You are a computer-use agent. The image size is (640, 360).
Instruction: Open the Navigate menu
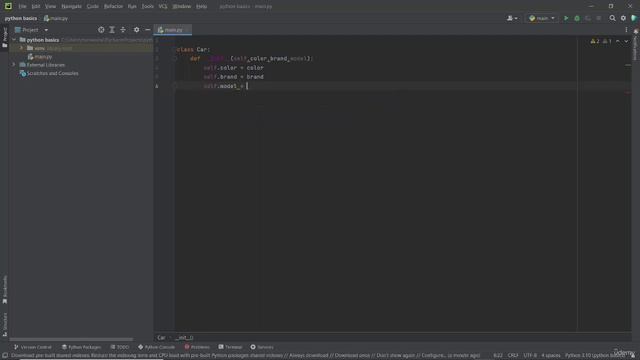click(71, 7)
